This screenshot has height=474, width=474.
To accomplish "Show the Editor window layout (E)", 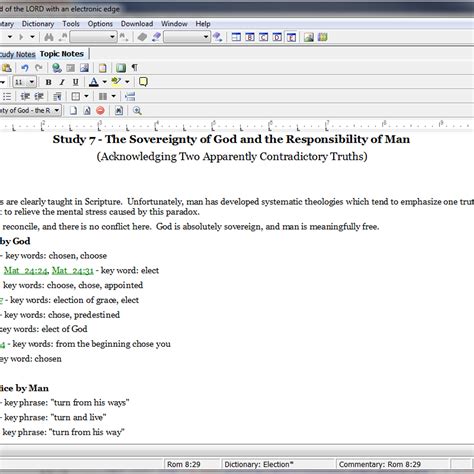I will 291,37.
